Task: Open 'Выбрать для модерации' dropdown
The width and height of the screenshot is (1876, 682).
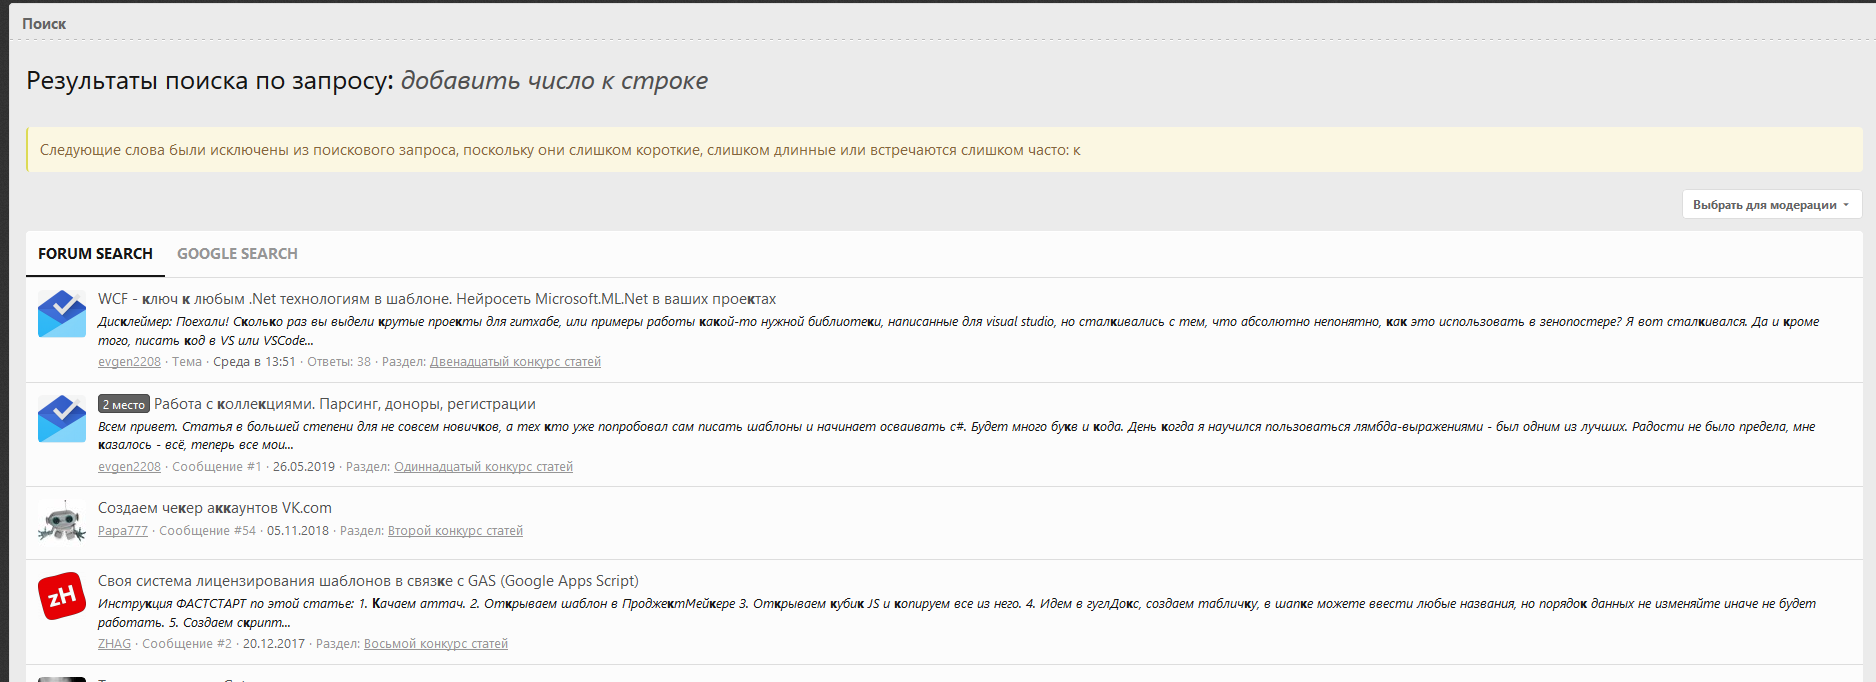Action: coord(1771,205)
